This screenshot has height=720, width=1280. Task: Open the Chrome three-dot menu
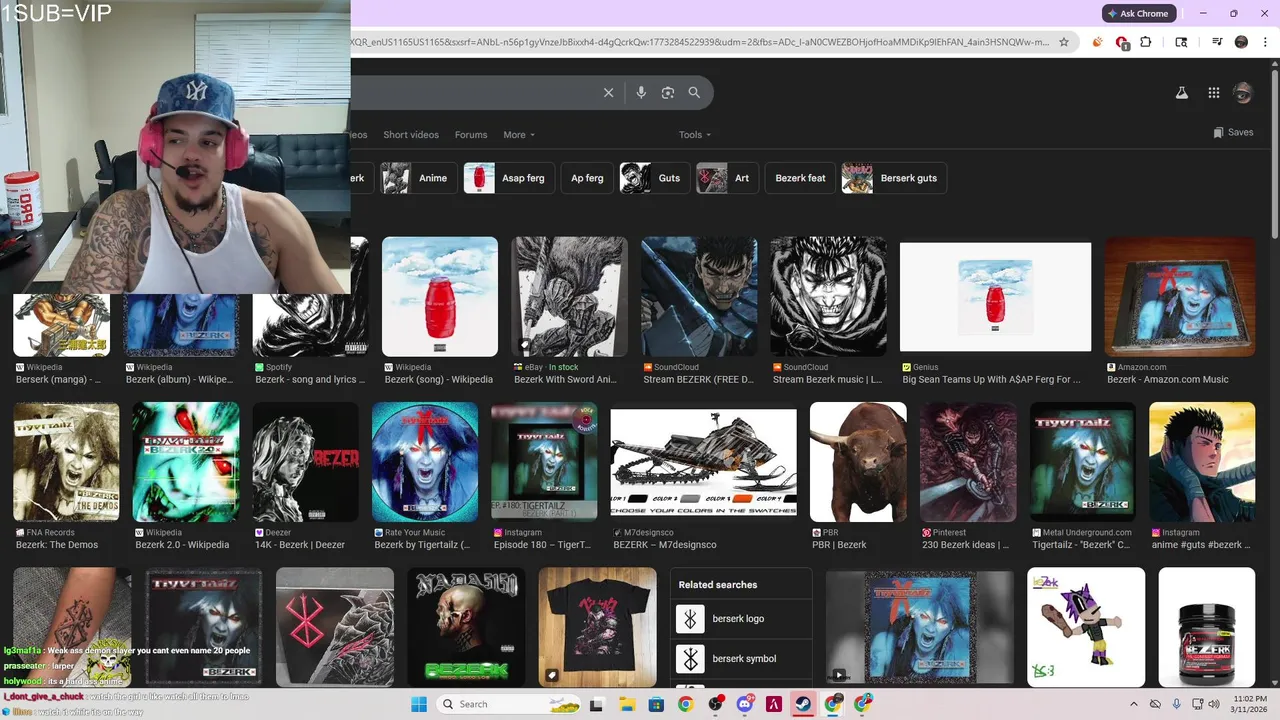tap(1263, 42)
